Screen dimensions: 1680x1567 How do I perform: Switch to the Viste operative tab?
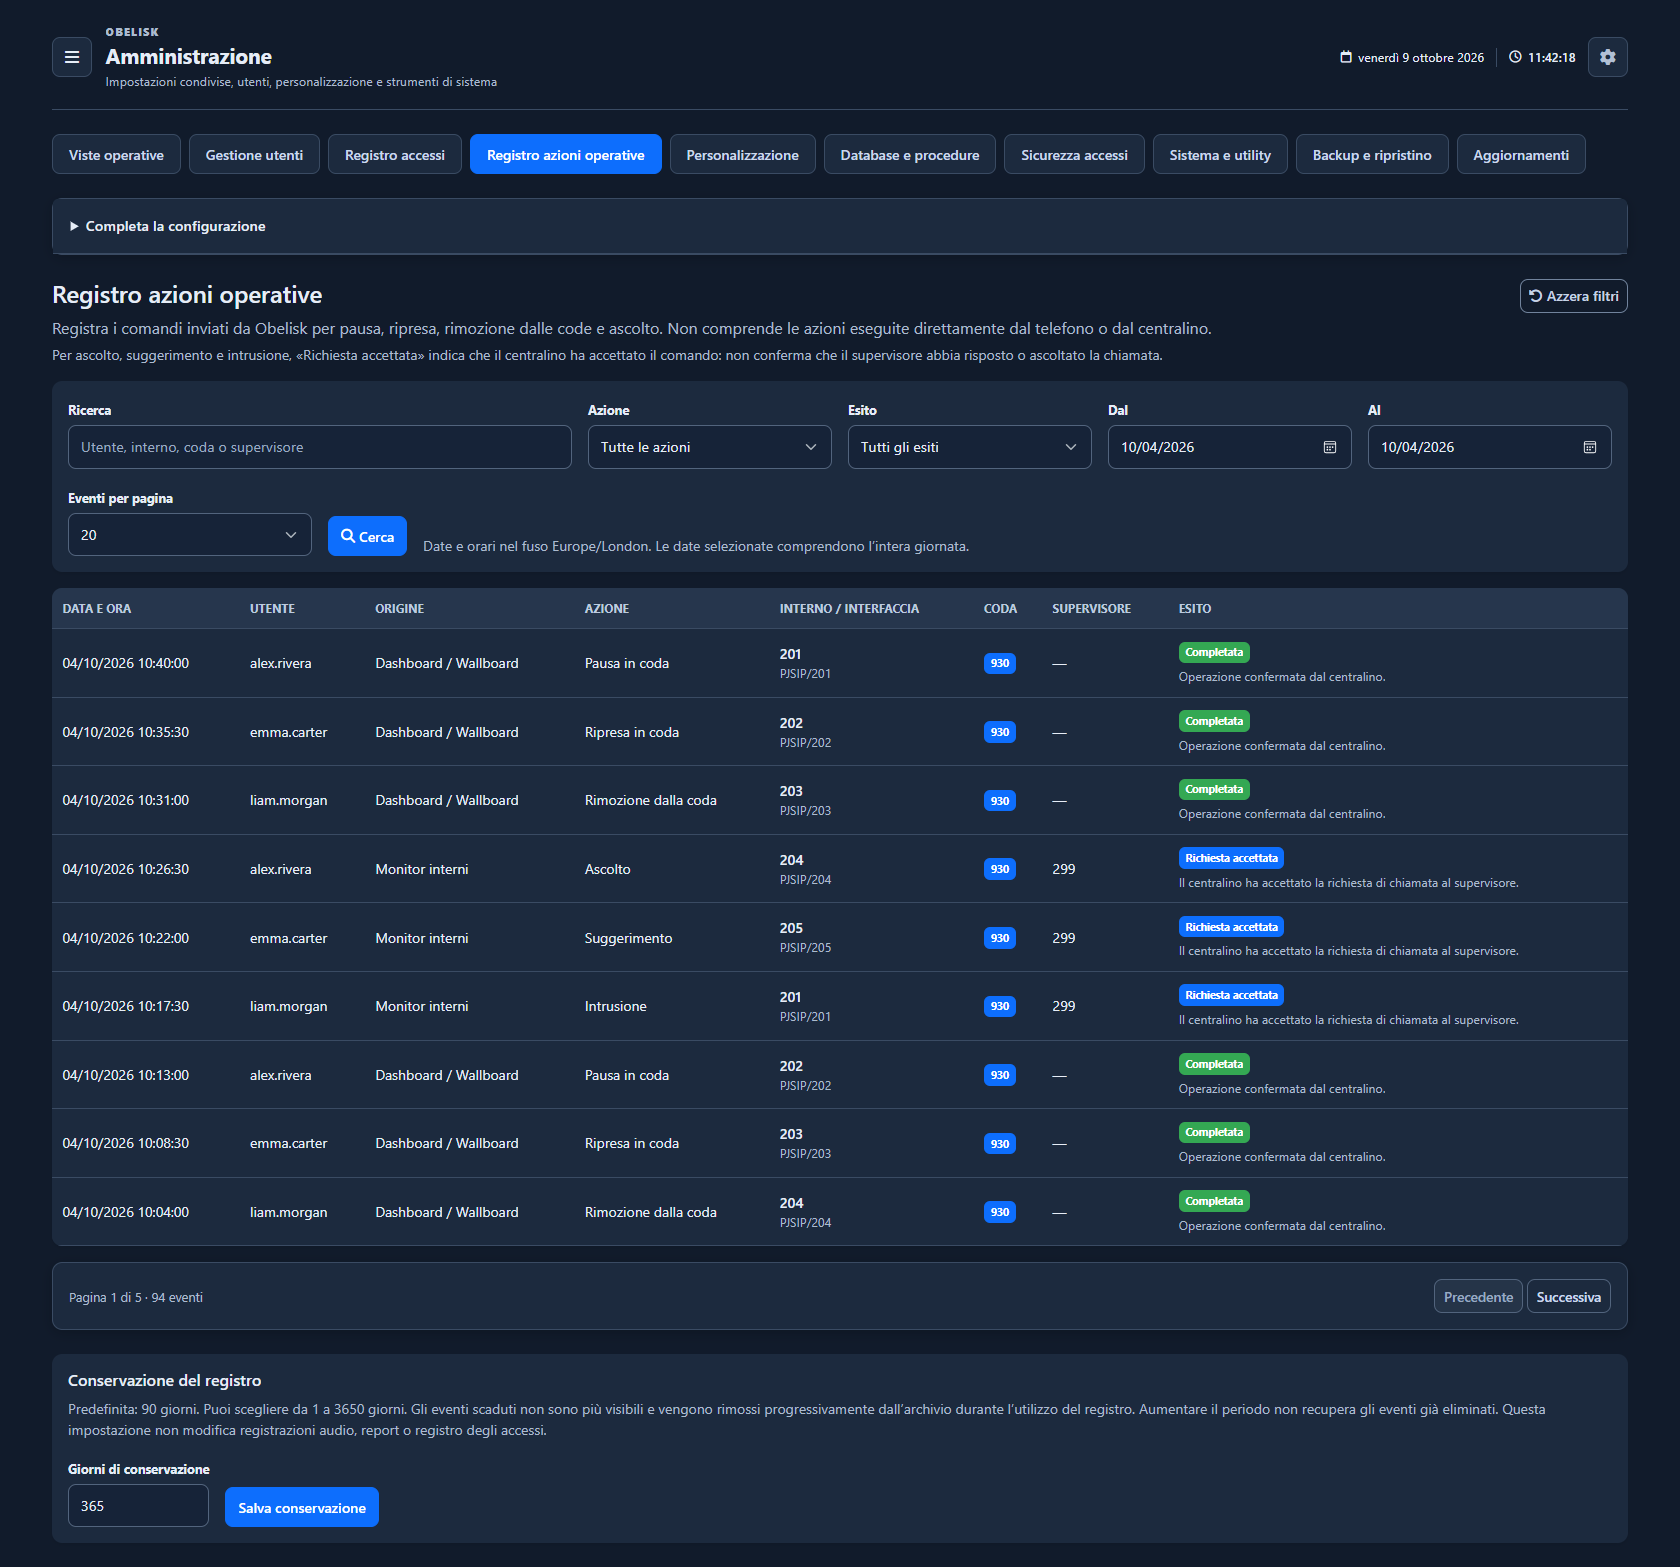116,154
